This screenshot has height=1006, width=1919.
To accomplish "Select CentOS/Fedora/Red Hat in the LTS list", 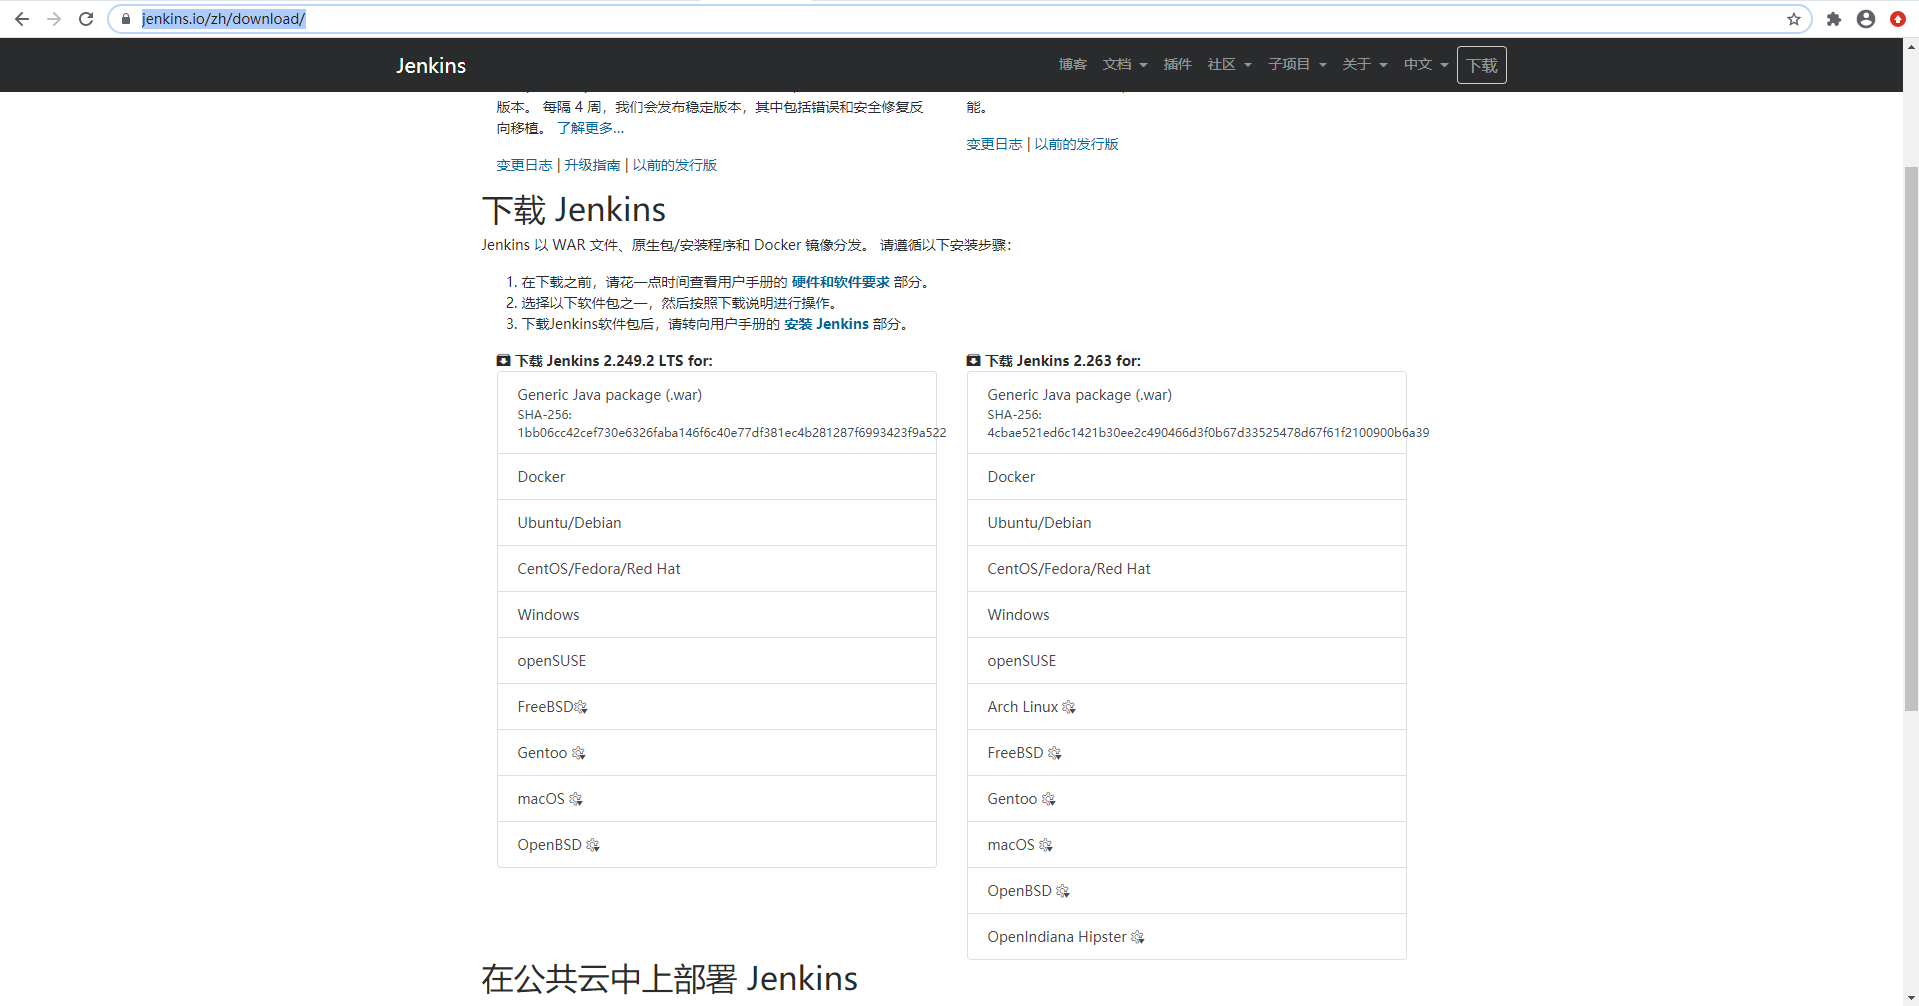I will 717,569.
